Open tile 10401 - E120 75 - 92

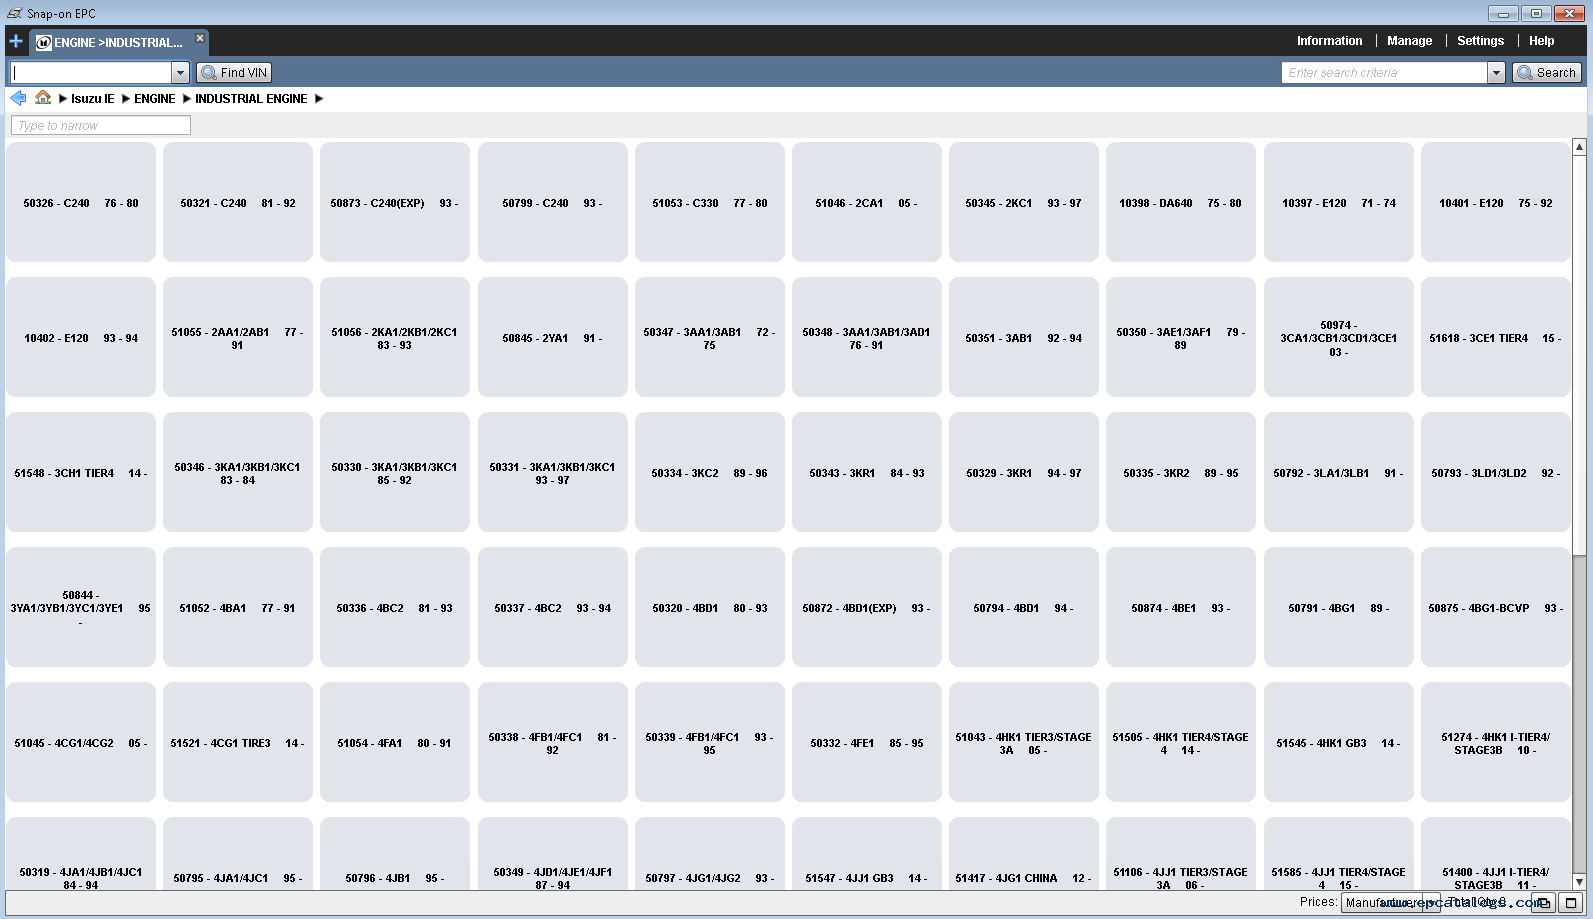click(1496, 202)
